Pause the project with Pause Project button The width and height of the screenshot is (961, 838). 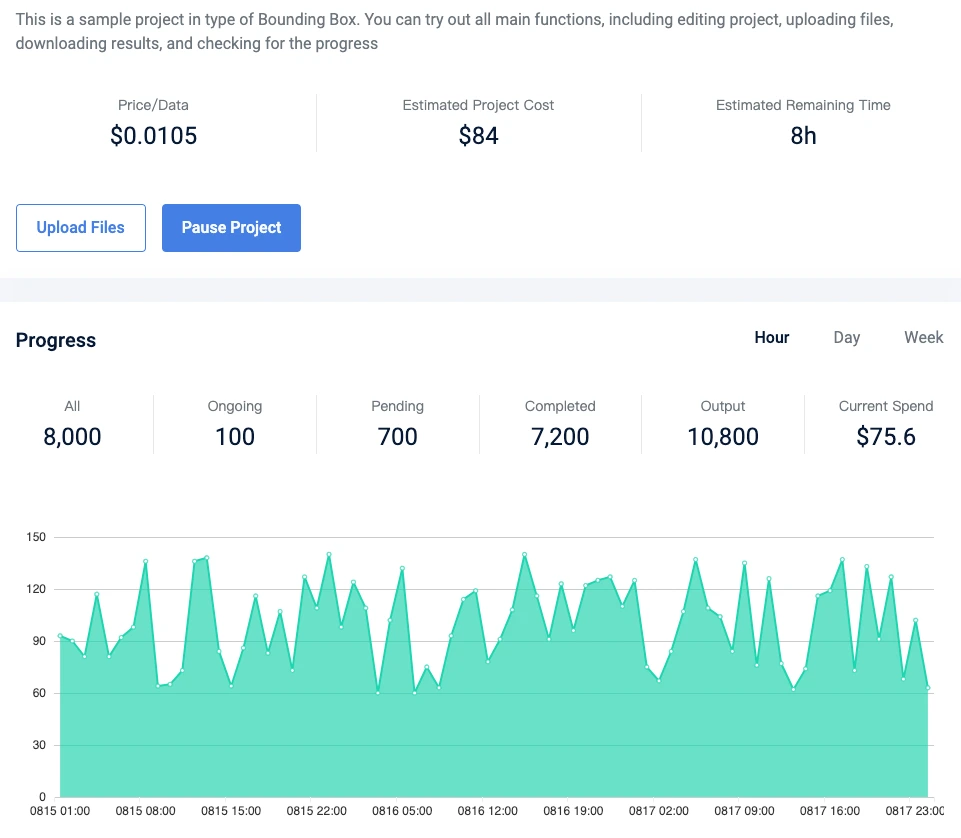pos(231,228)
